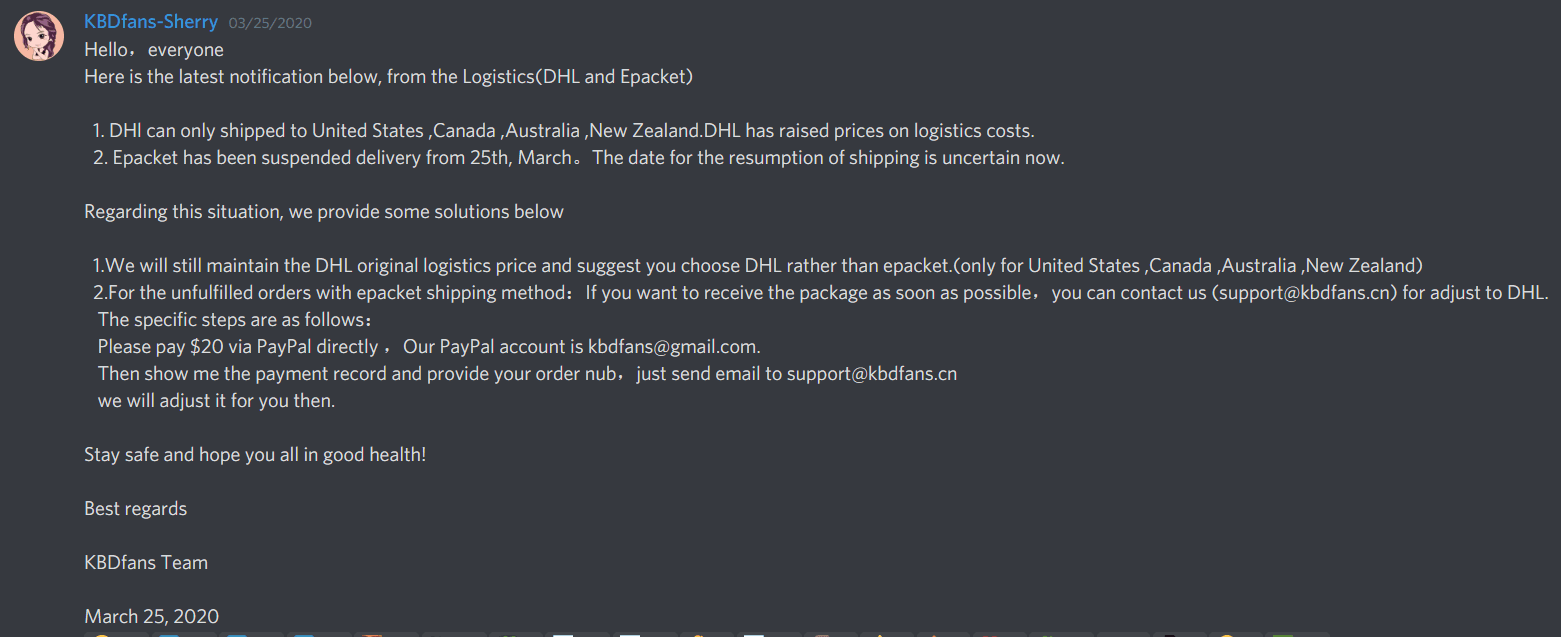Click the first support@kbdfans.cn email address

pyautogui.click(x=1304, y=293)
